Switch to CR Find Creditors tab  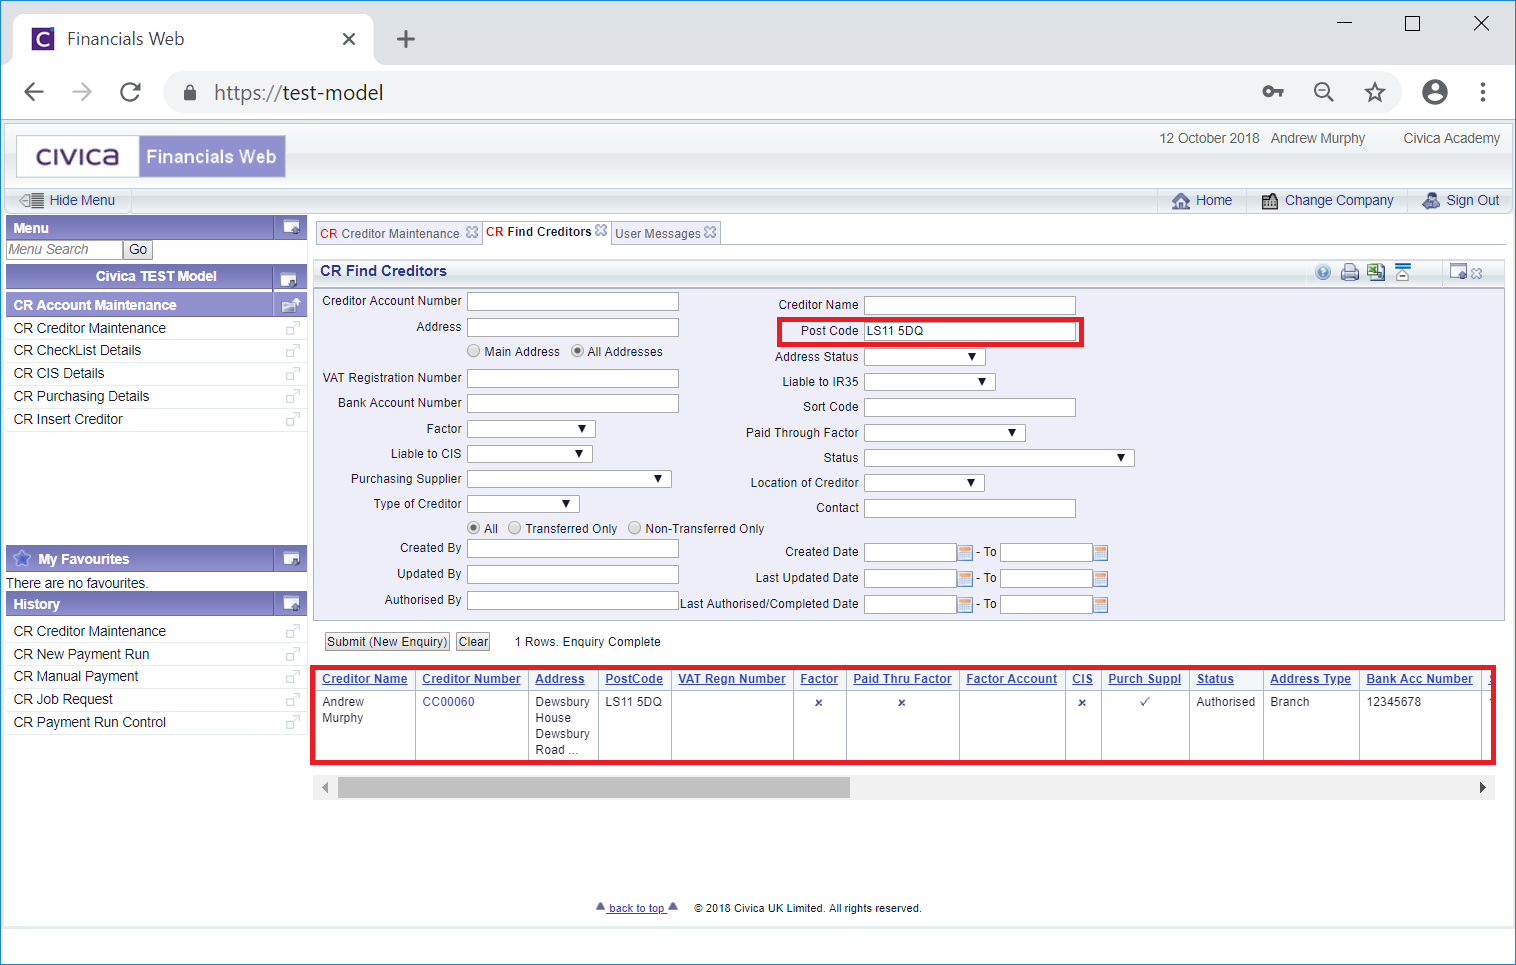[x=539, y=231]
